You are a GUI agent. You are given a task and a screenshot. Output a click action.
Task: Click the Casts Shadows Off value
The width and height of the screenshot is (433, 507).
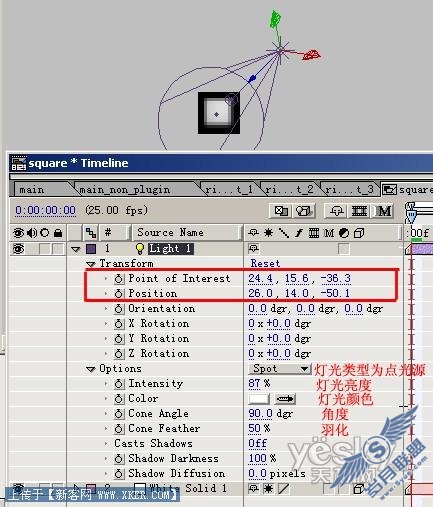[x=257, y=443]
